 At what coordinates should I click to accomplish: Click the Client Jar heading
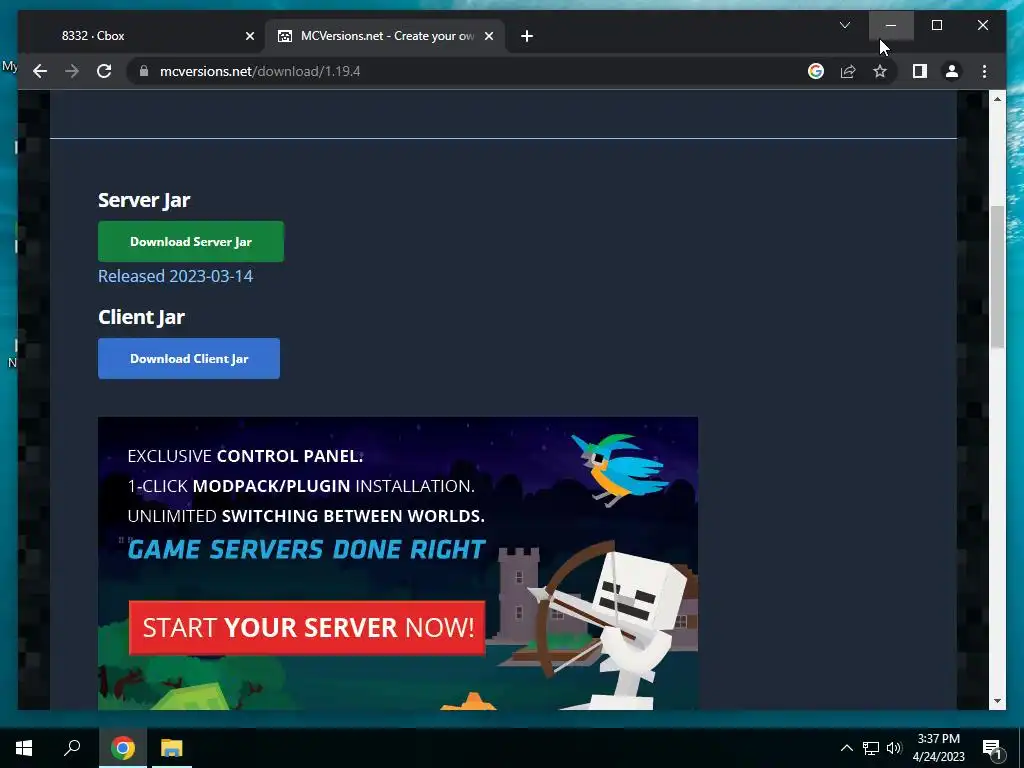point(141,317)
